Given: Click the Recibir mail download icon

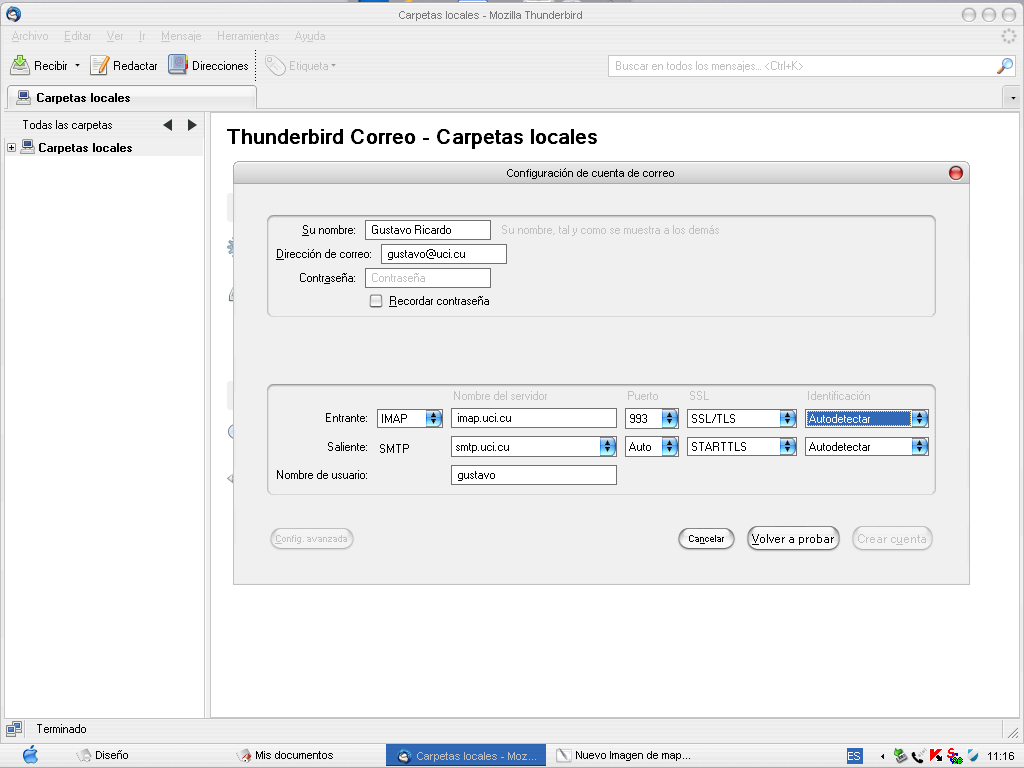Looking at the screenshot, I should coord(20,65).
